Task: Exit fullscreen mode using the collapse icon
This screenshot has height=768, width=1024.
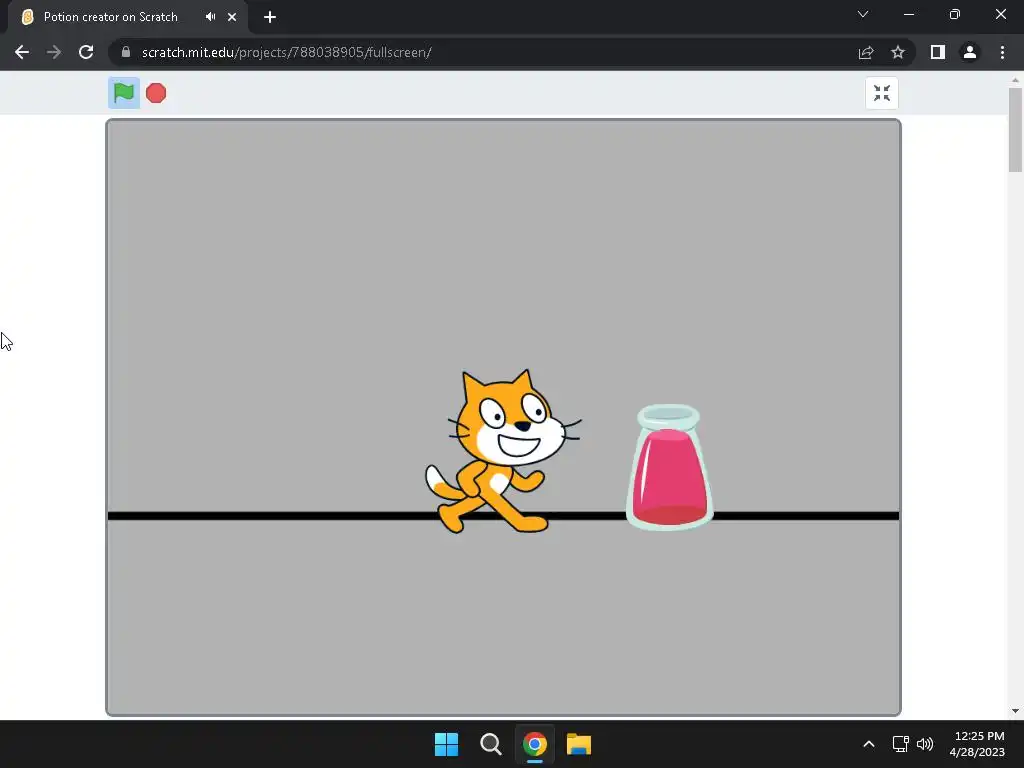Action: click(882, 93)
